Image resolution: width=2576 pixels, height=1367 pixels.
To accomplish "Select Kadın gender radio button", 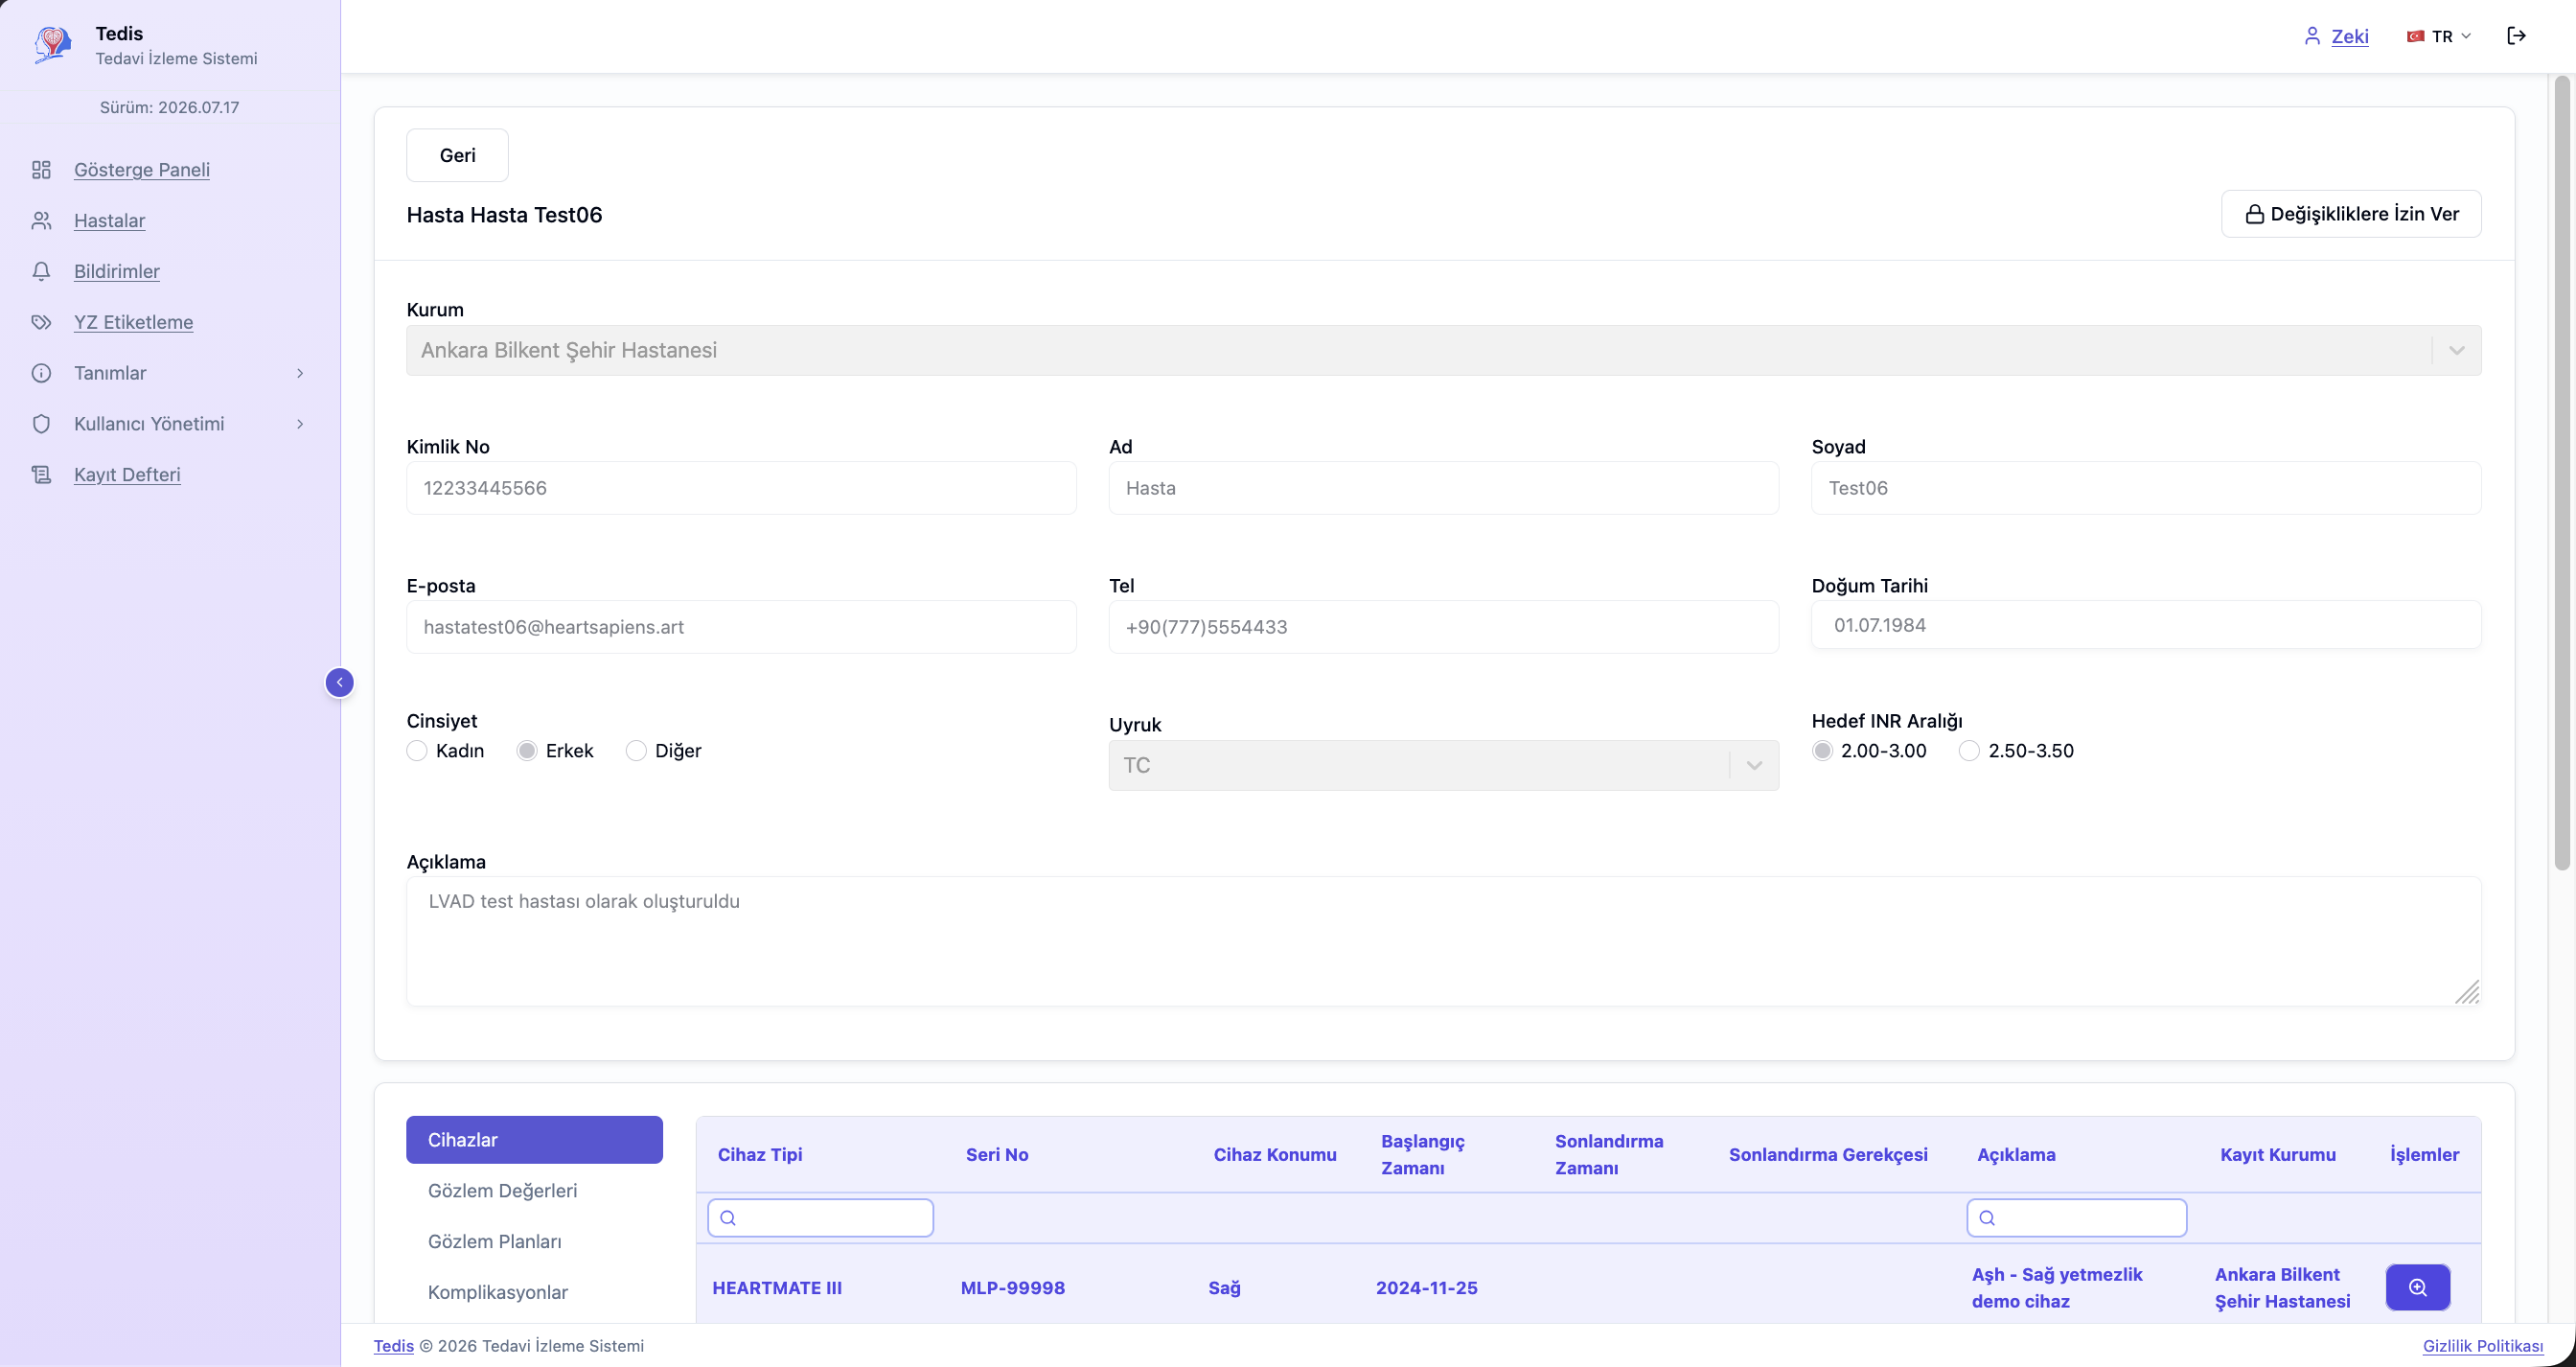I will [x=417, y=751].
